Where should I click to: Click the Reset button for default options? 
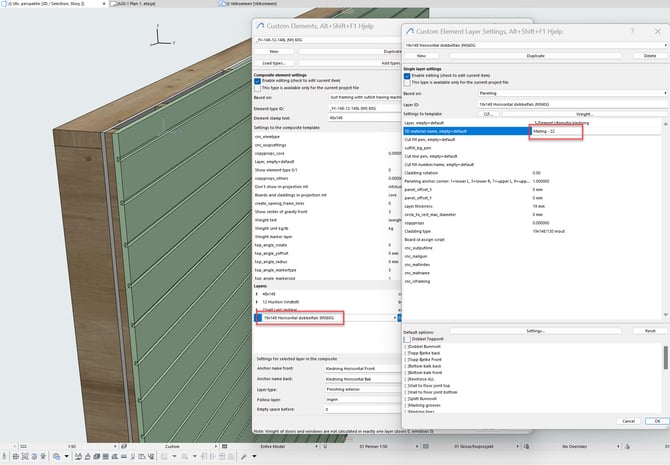click(x=649, y=330)
